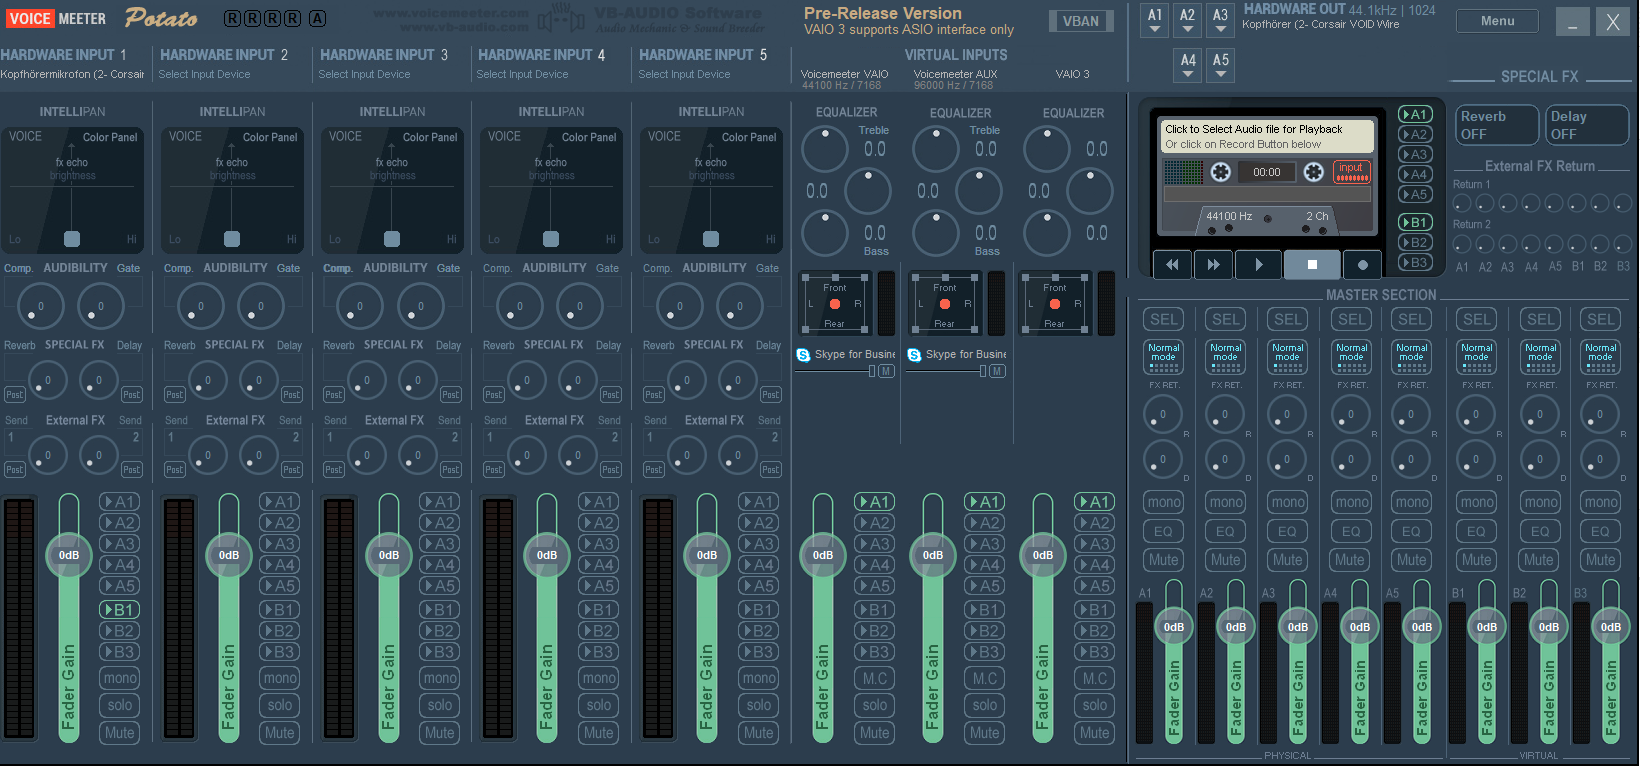Toggle A1 routing on Voicemeeter VAIO strip

(875, 502)
